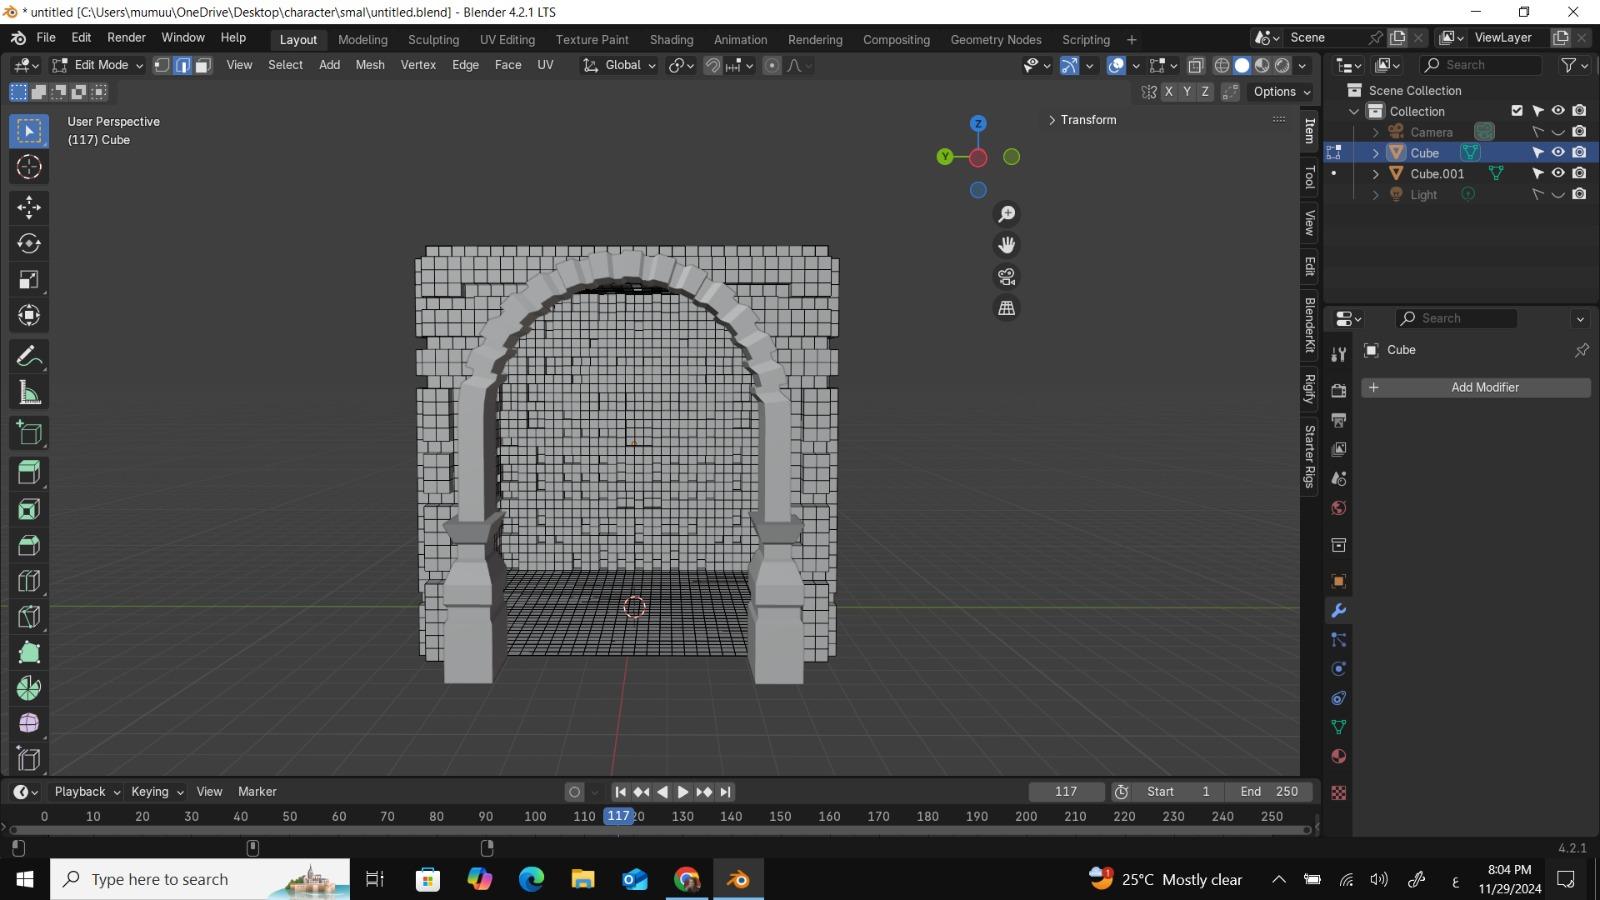Switch to wireframe viewport shading
The image size is (1600, 900).
1222,65
